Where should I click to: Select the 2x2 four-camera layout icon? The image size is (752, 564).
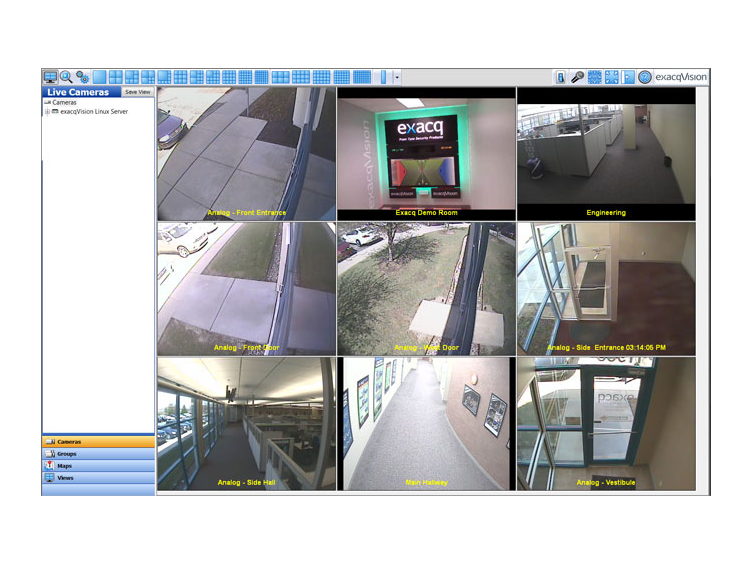click(116, 77)
